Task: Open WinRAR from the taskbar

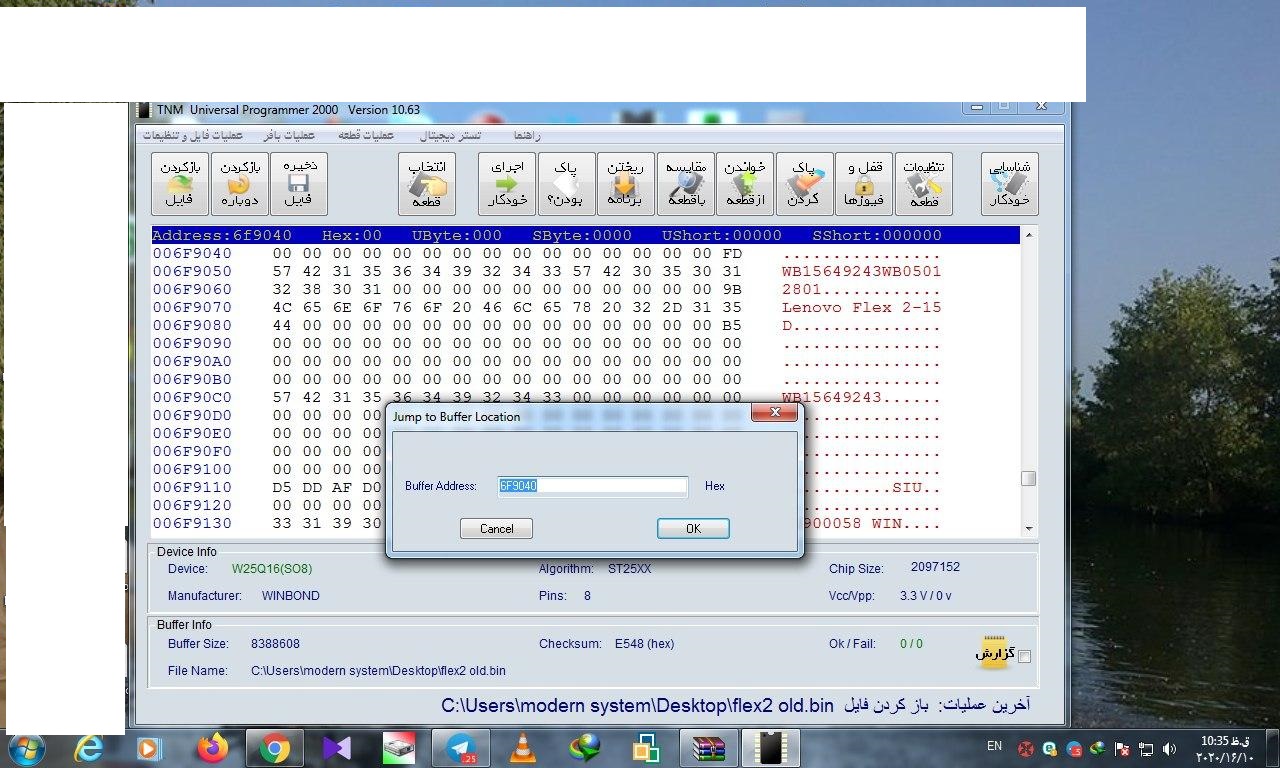Action: (x=709, y=748)
